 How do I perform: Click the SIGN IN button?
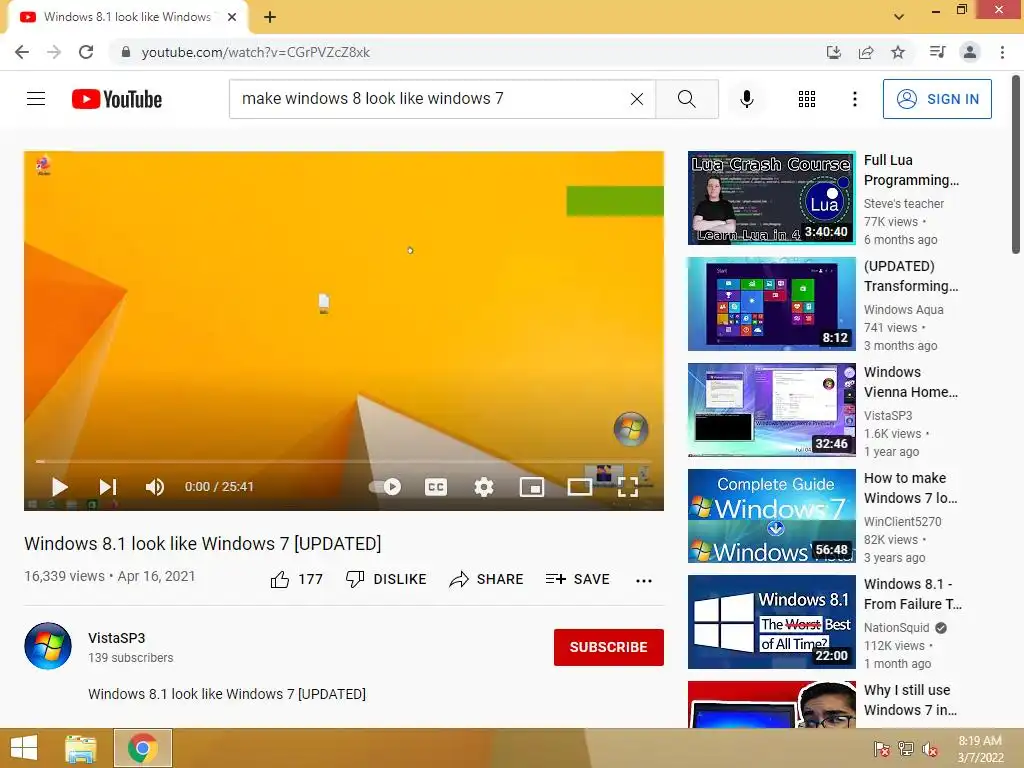tap(937, 99)
